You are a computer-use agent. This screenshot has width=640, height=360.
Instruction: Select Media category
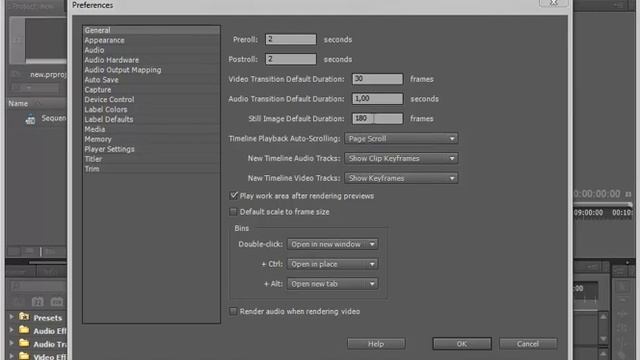pos(151,129)
